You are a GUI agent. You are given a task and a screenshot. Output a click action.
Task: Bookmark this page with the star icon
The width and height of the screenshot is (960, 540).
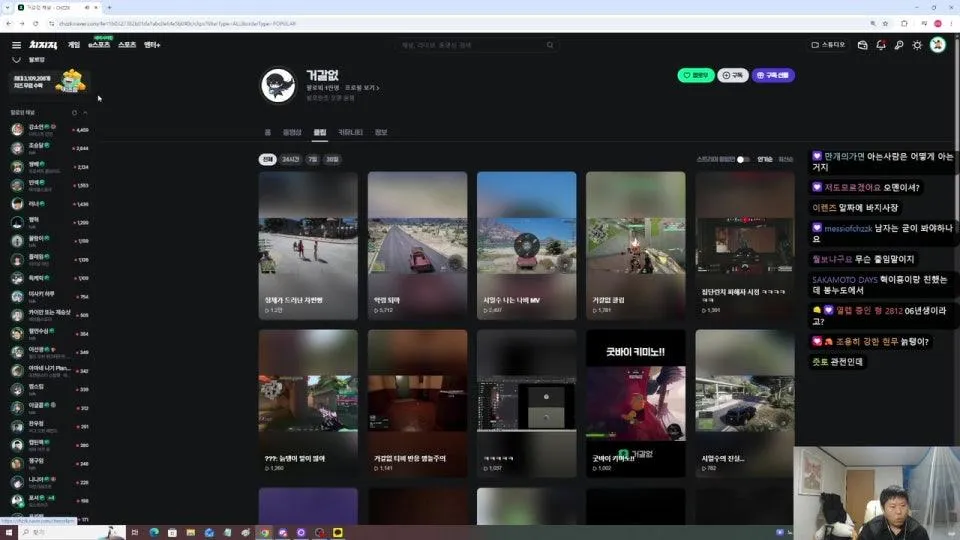point(885,23)
